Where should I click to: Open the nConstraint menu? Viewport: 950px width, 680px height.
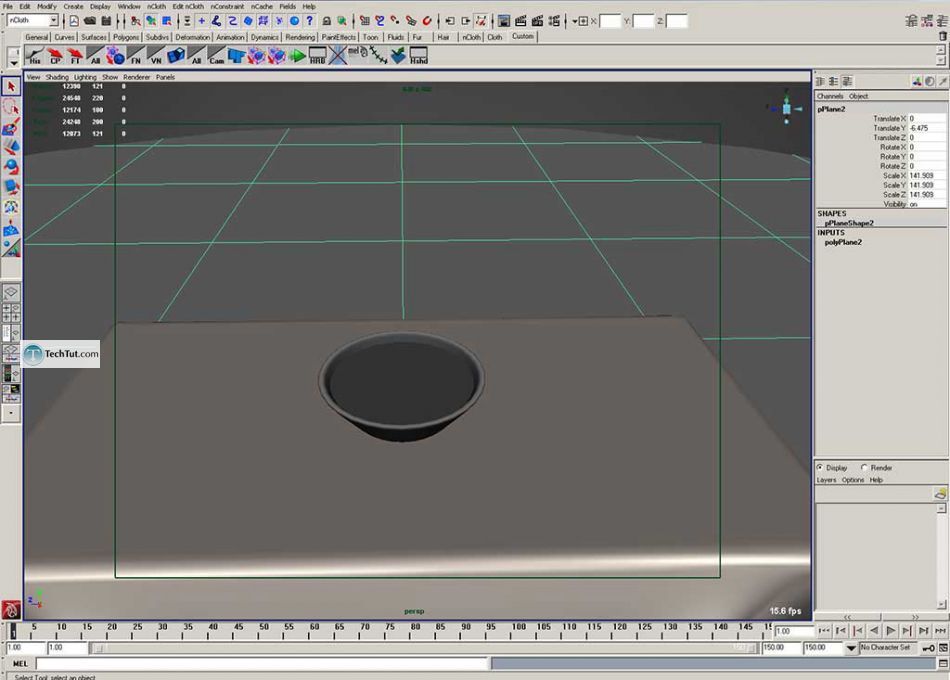coord(227,6)
